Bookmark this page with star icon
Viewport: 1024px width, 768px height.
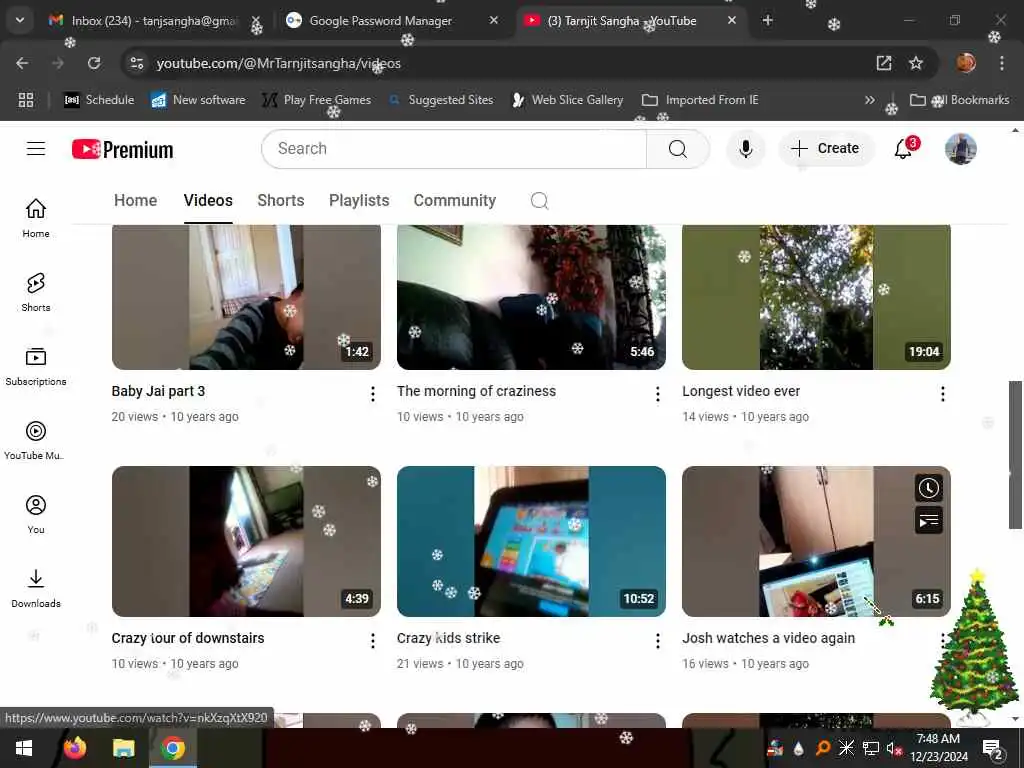pyautogui.click(x=916, y=63)
